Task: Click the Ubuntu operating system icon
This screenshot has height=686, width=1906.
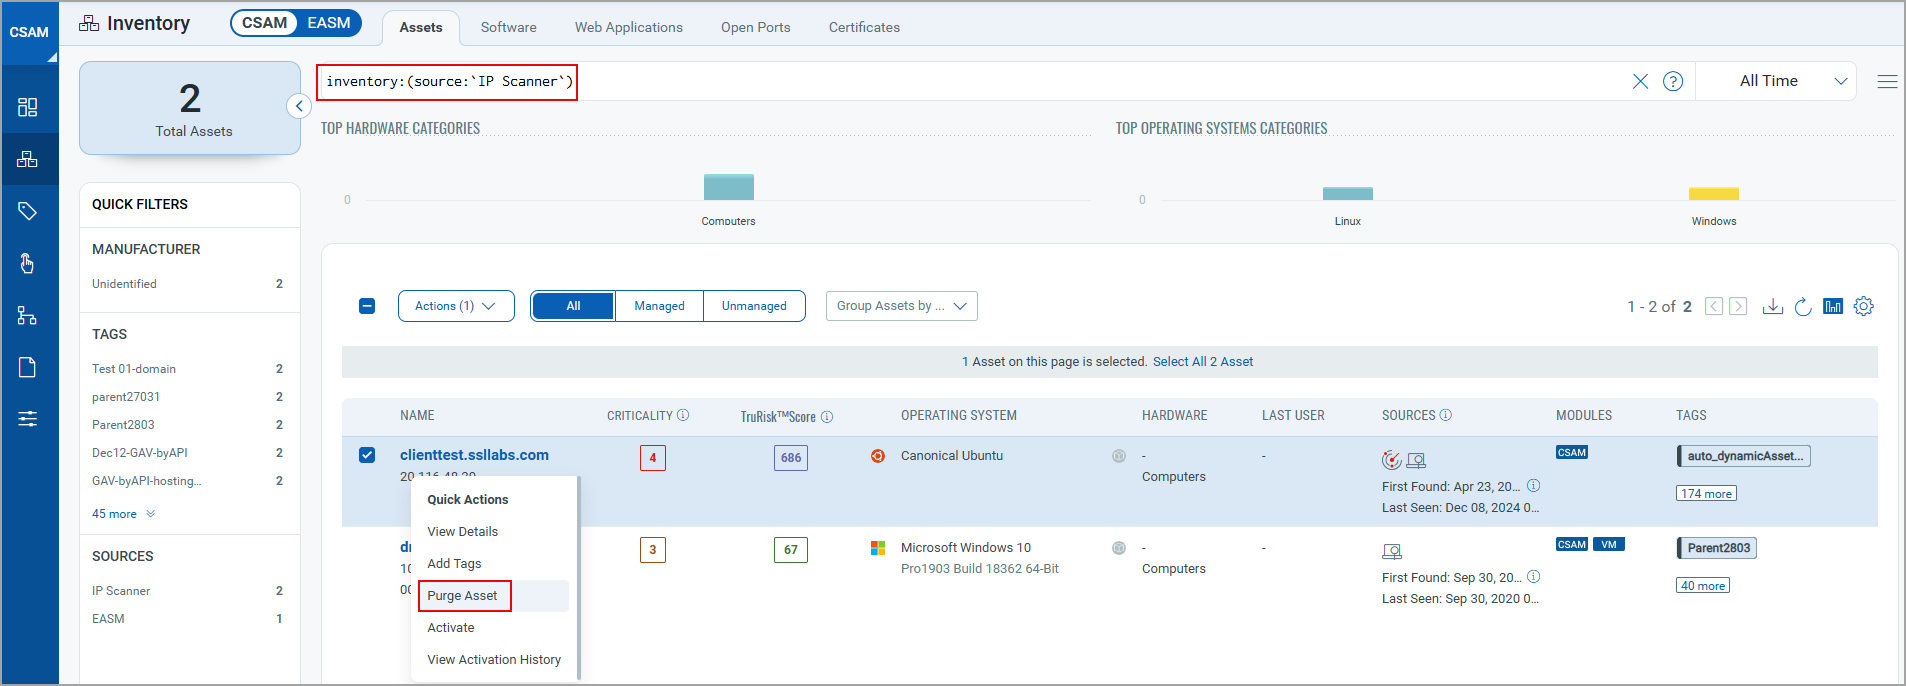Action: coord(878,456)
